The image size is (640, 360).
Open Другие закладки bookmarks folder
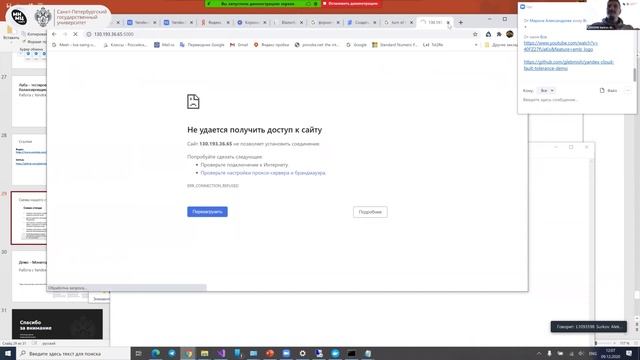tap(501, 45)
